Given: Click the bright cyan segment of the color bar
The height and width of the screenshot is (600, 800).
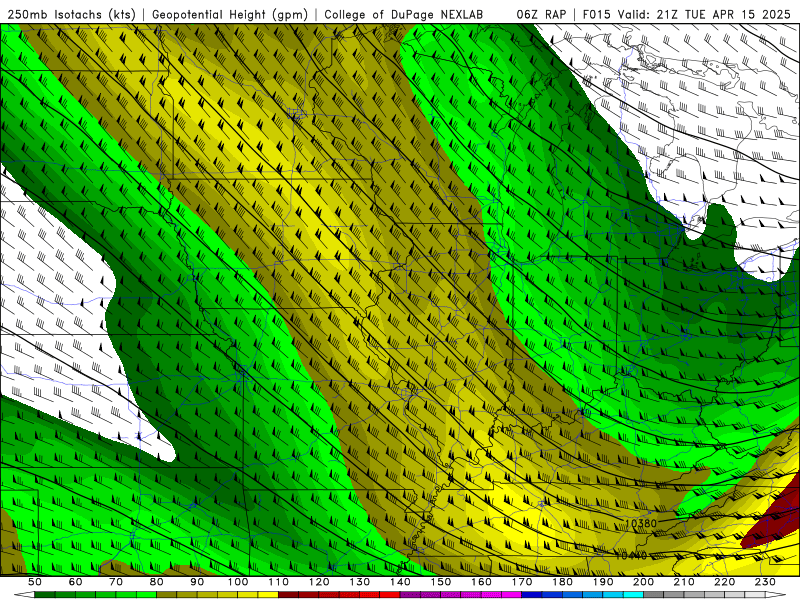Looking at the screenshot, I should (633, 595).
